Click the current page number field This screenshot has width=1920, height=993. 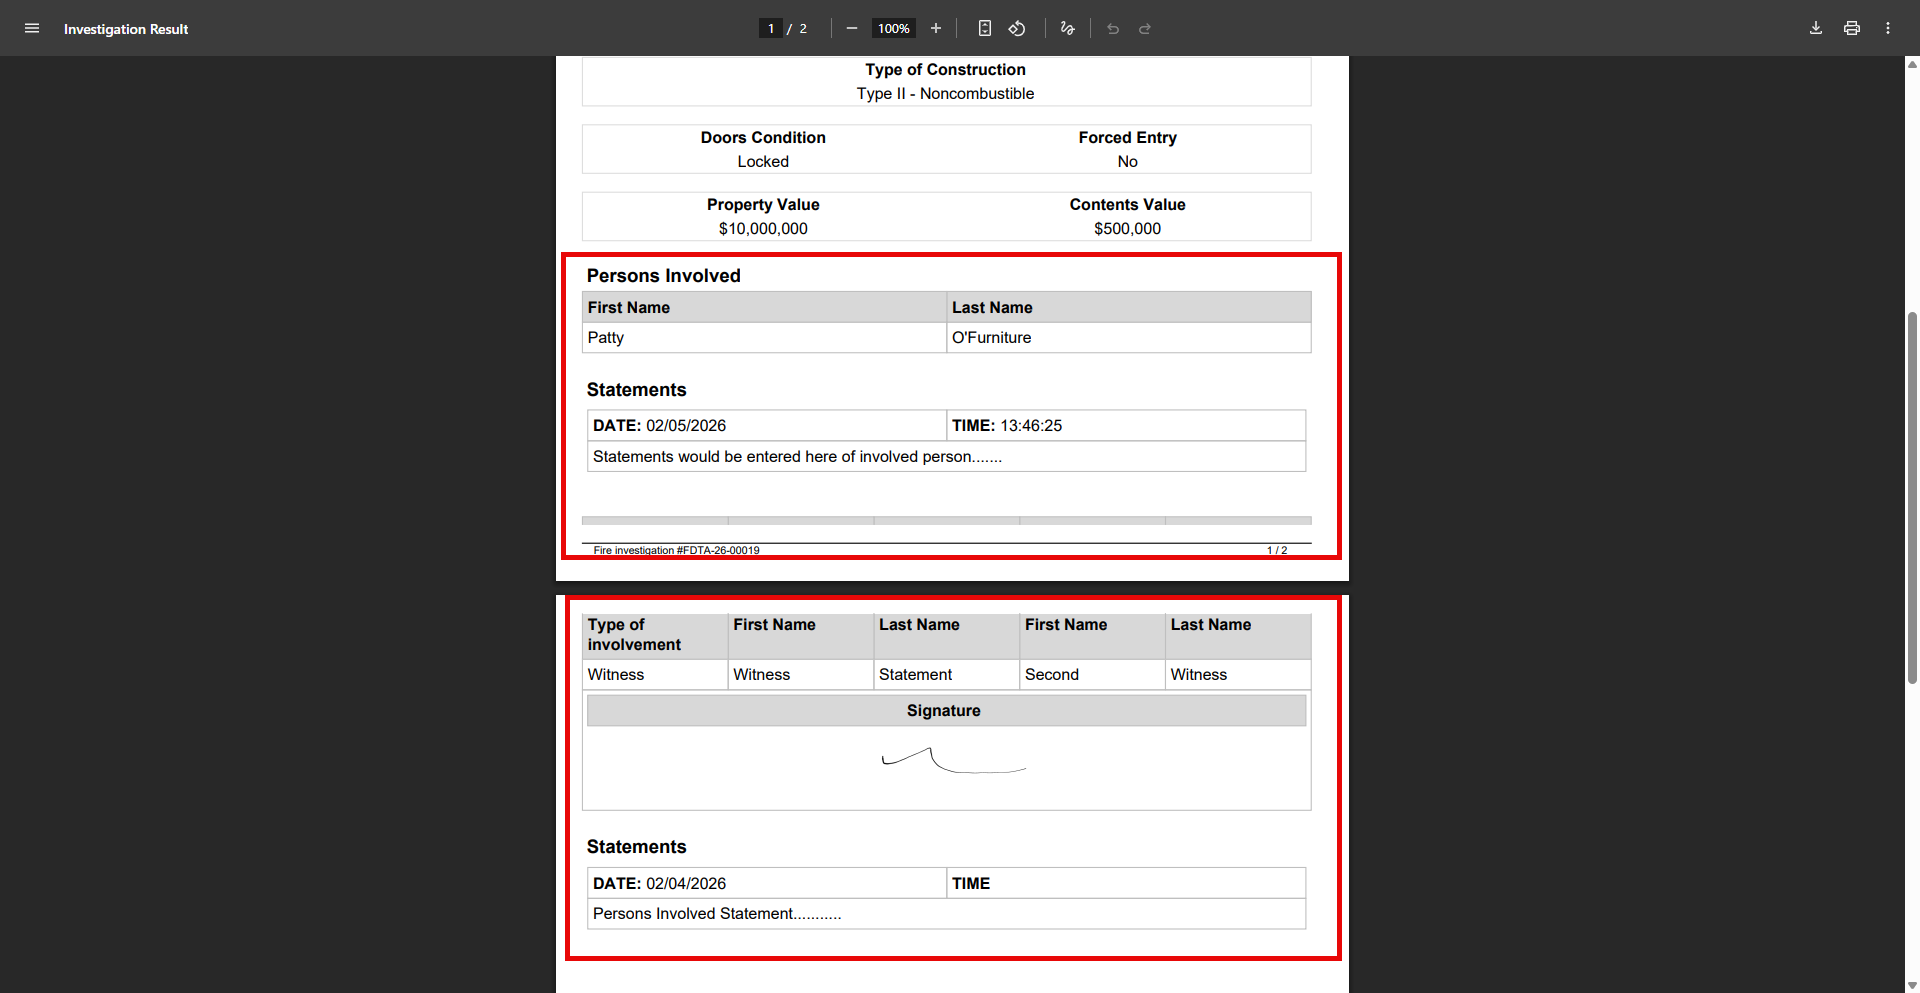tap(771, 28)
